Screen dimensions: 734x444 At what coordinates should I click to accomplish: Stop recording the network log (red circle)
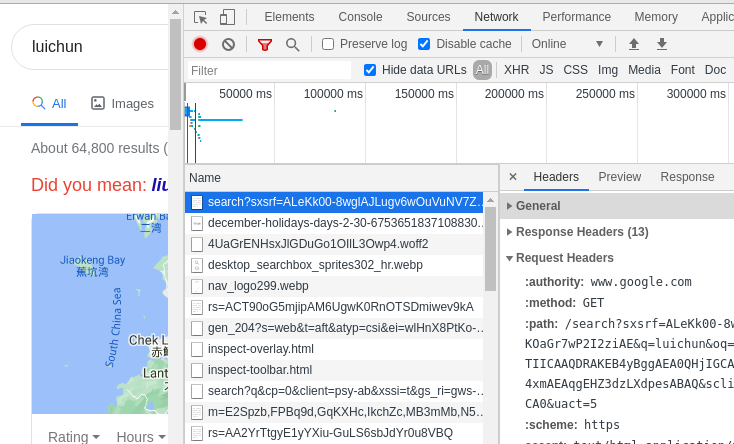(200, 44)
